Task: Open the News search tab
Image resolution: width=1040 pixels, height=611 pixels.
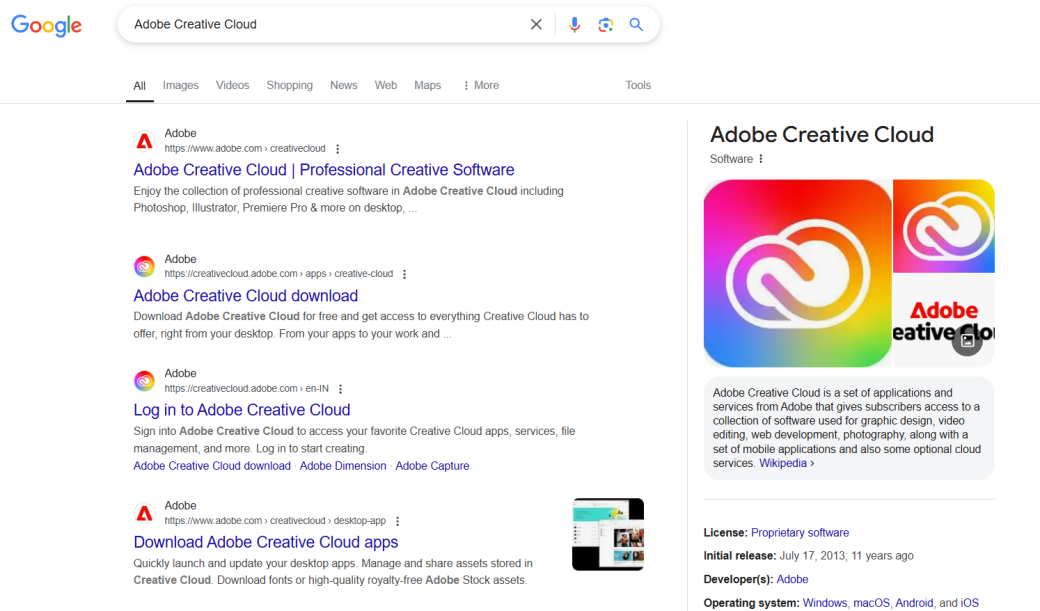Action: [x=343, y=85]
